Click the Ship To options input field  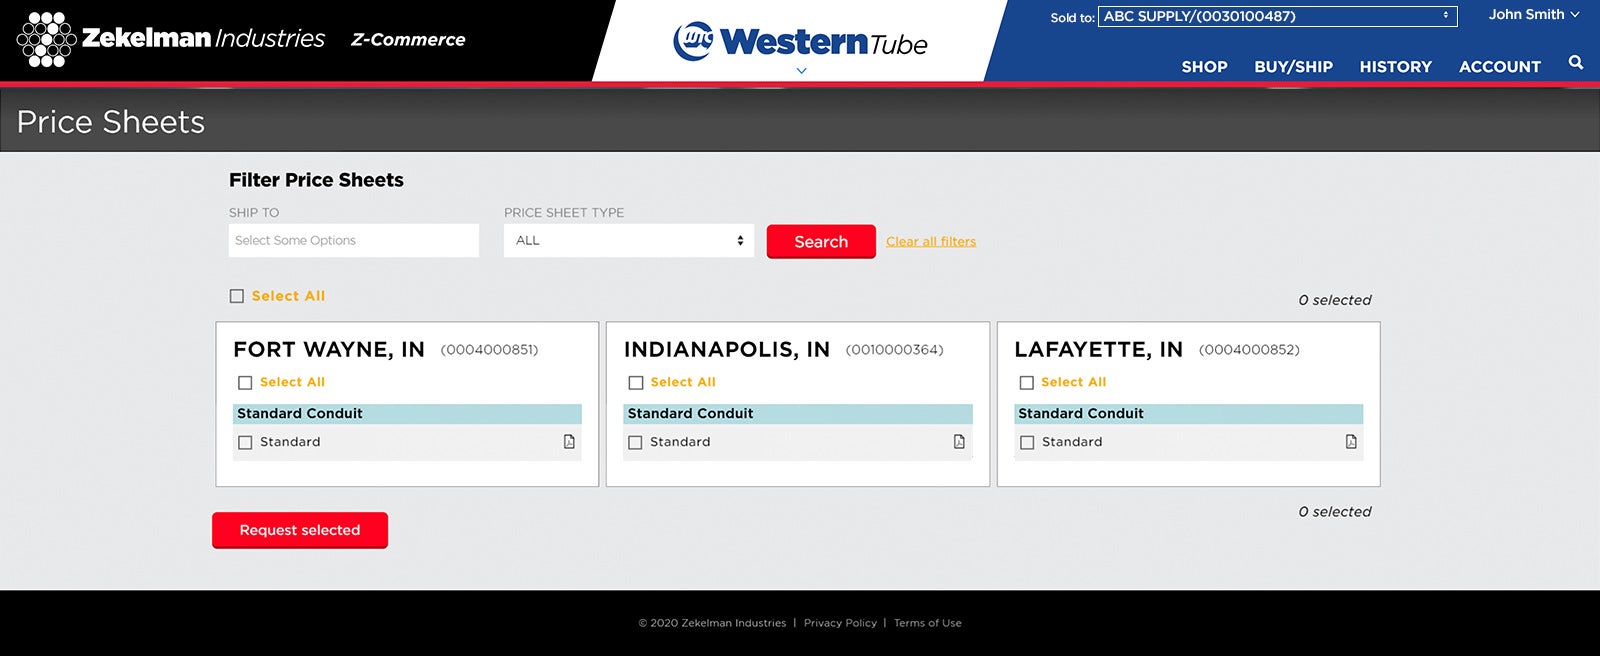(353, 241)
